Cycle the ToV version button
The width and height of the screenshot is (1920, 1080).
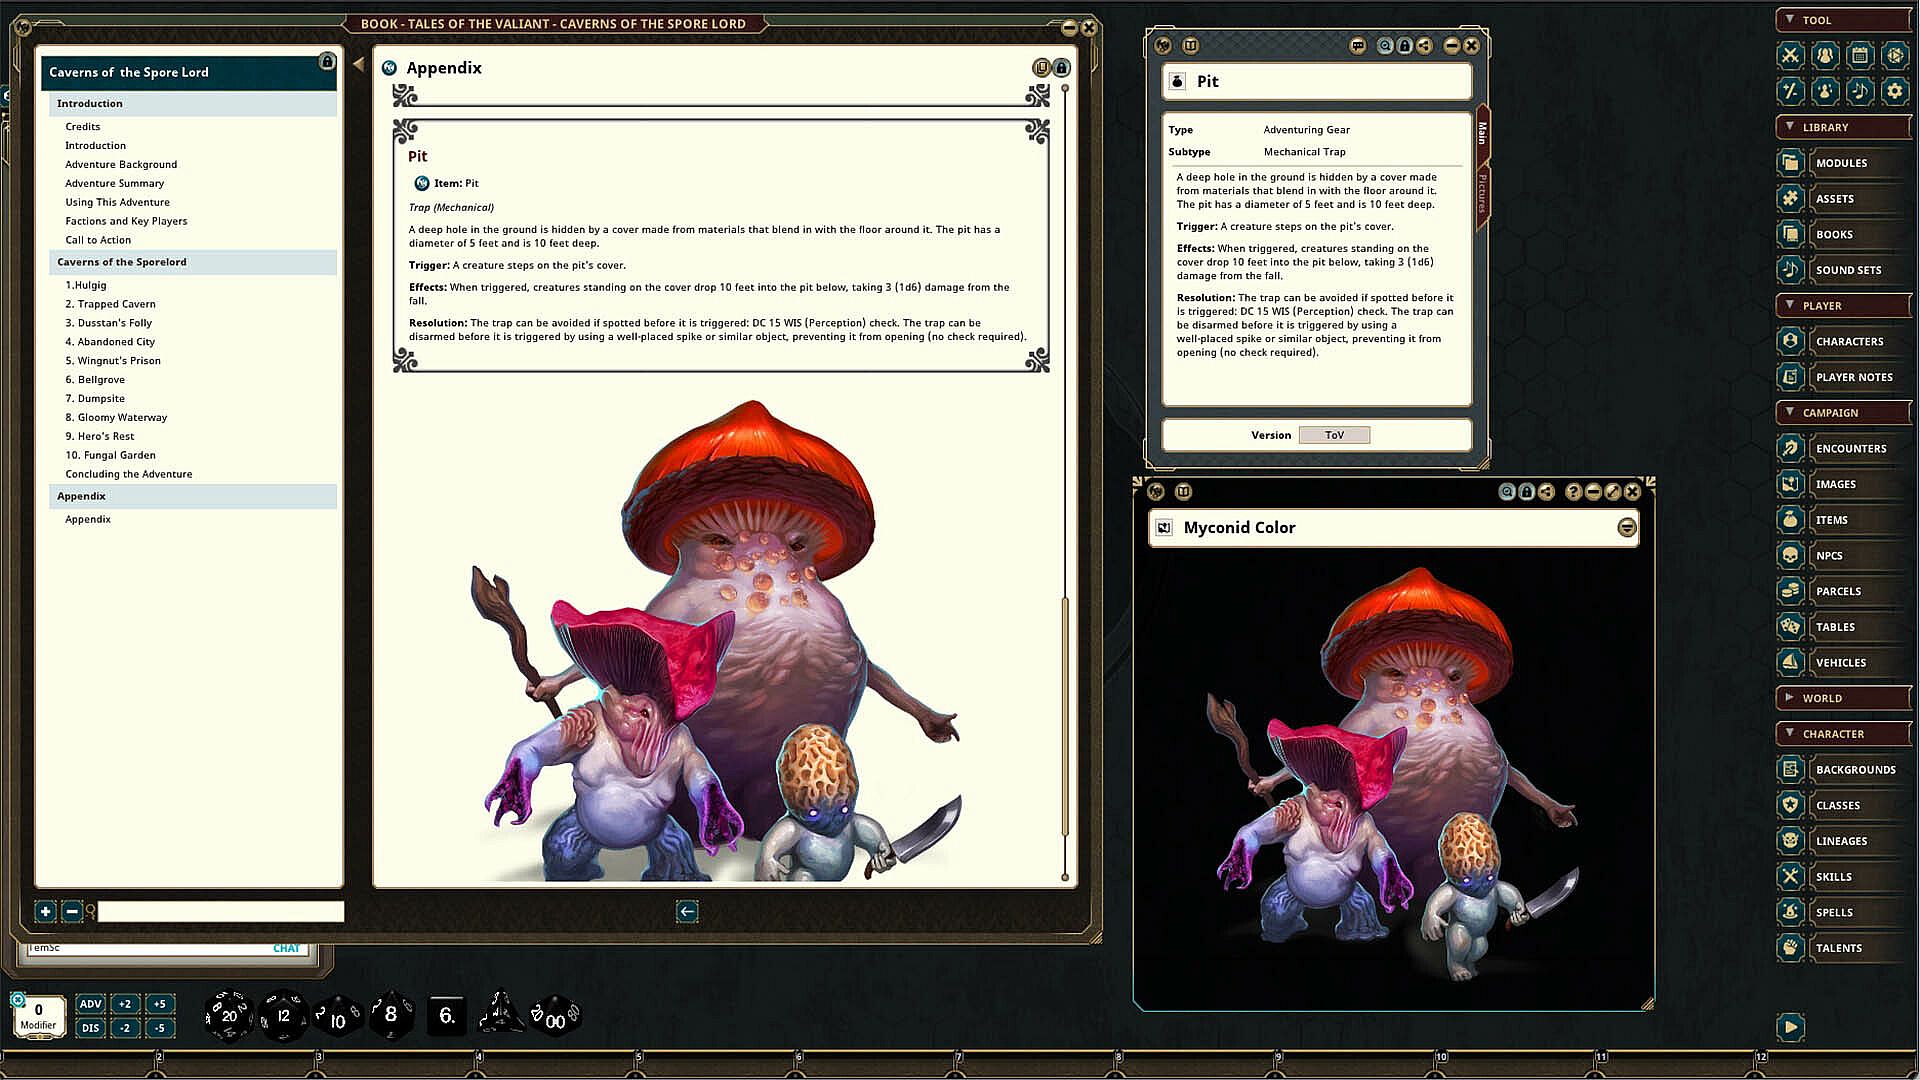1334,435
